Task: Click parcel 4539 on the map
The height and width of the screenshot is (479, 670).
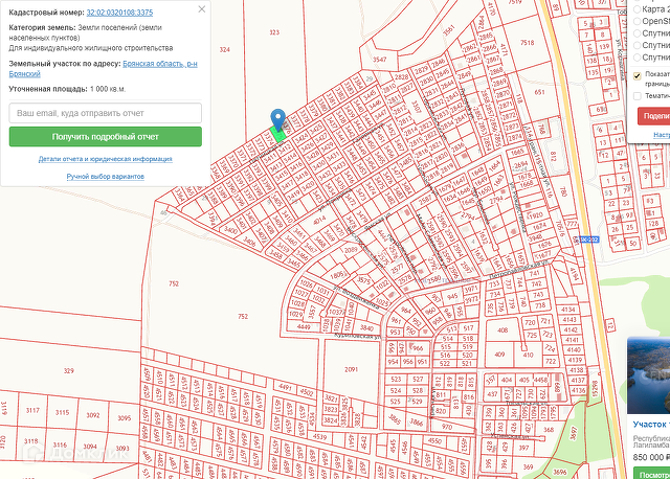Action: (320, 437)
